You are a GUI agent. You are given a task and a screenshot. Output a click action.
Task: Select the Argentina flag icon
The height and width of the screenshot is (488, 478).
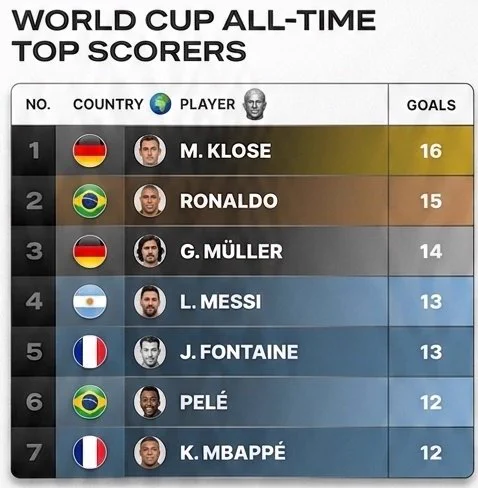(90, 302)
